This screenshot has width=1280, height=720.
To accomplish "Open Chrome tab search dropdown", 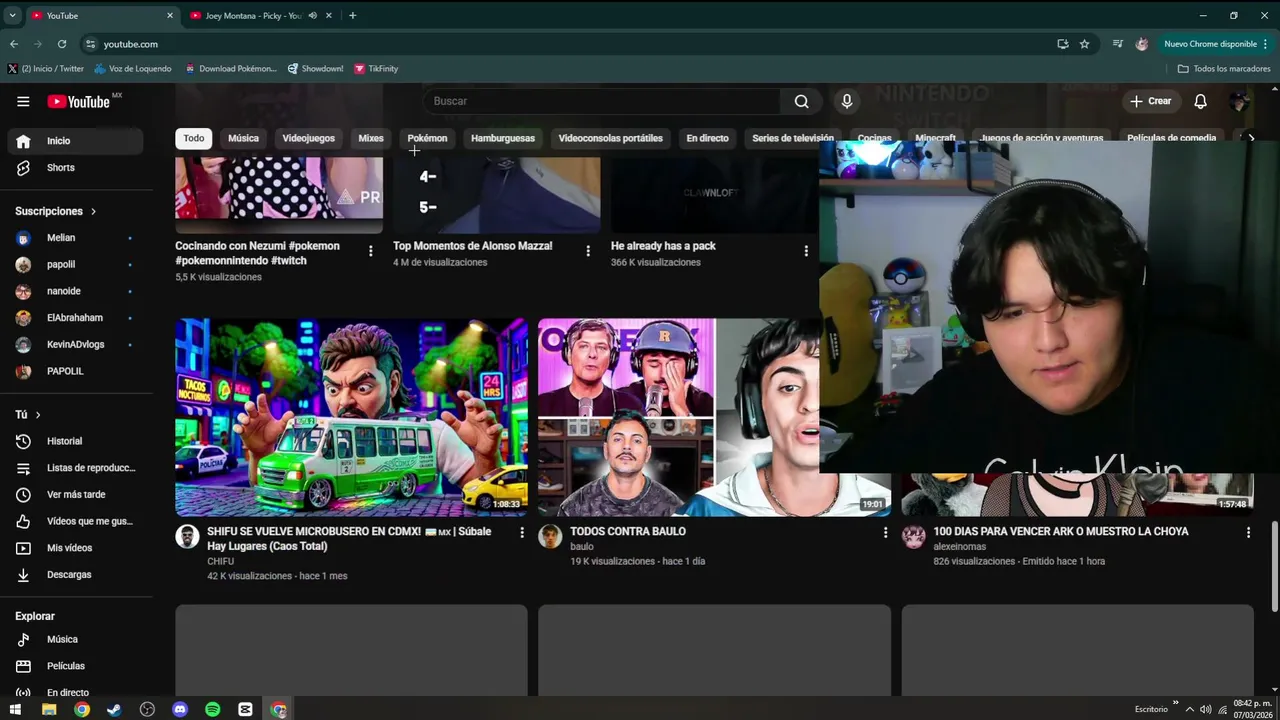I will (13, 15).
